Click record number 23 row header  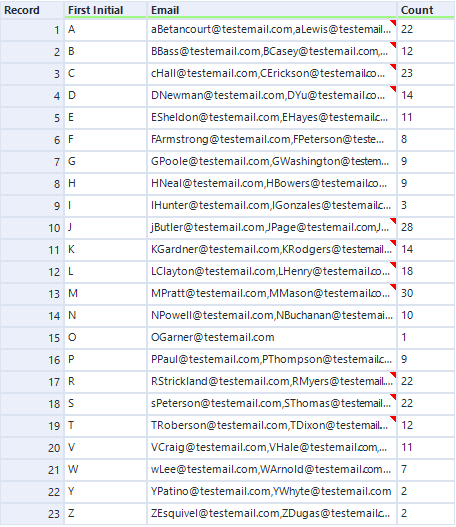[32, 514]
